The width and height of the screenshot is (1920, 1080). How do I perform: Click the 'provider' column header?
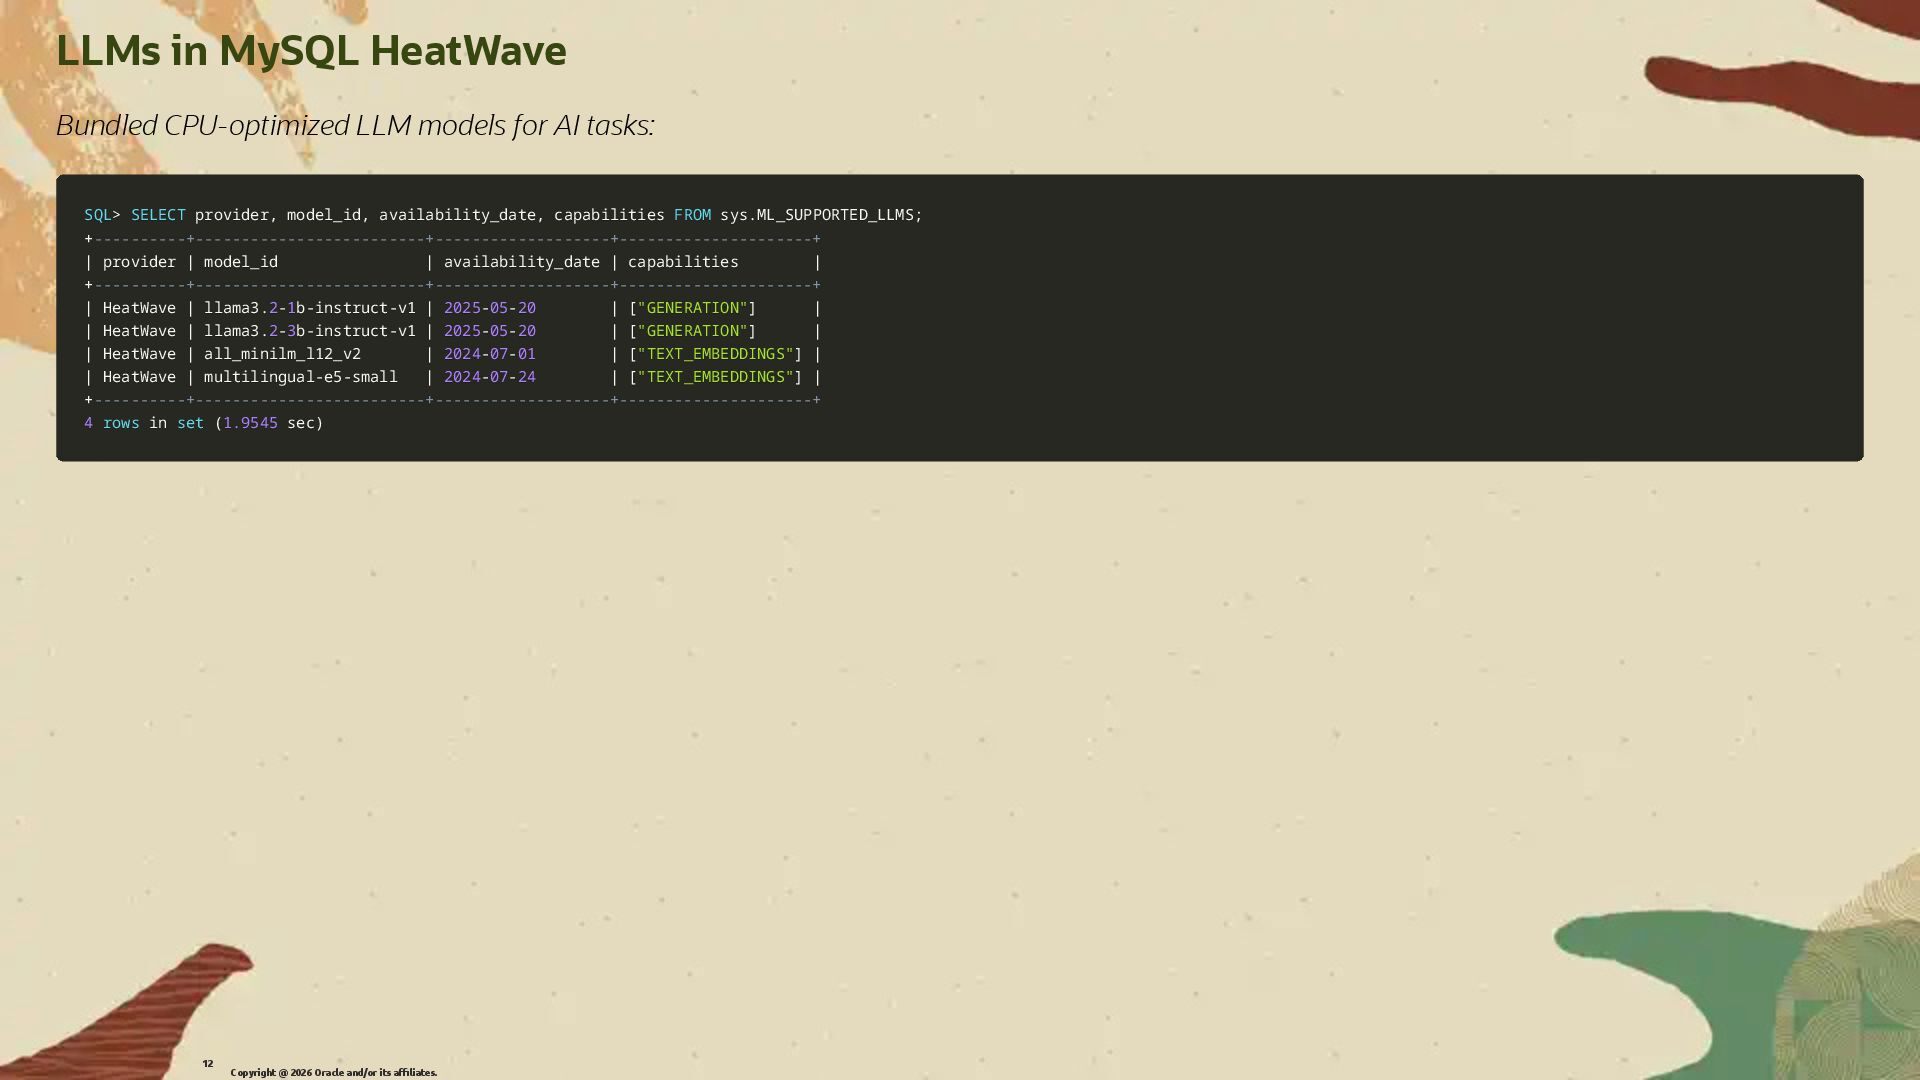click(139, 262)
